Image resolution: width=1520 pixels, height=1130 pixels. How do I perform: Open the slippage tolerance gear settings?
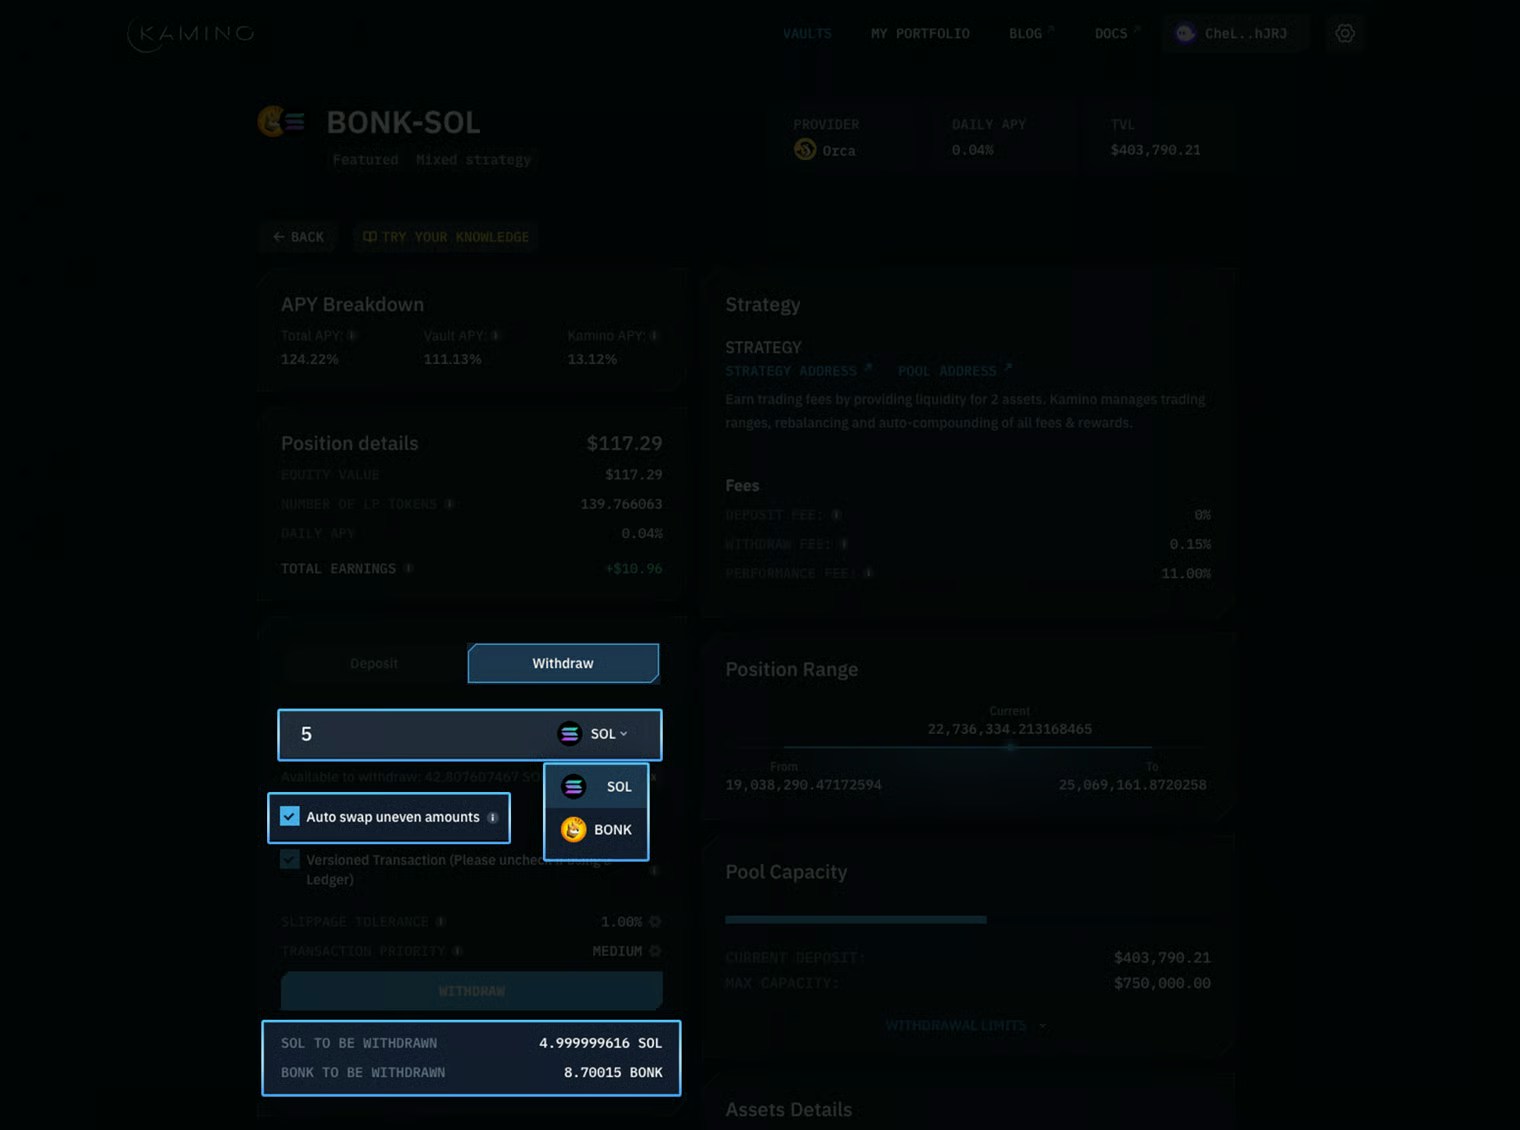(x=654, y=921)
